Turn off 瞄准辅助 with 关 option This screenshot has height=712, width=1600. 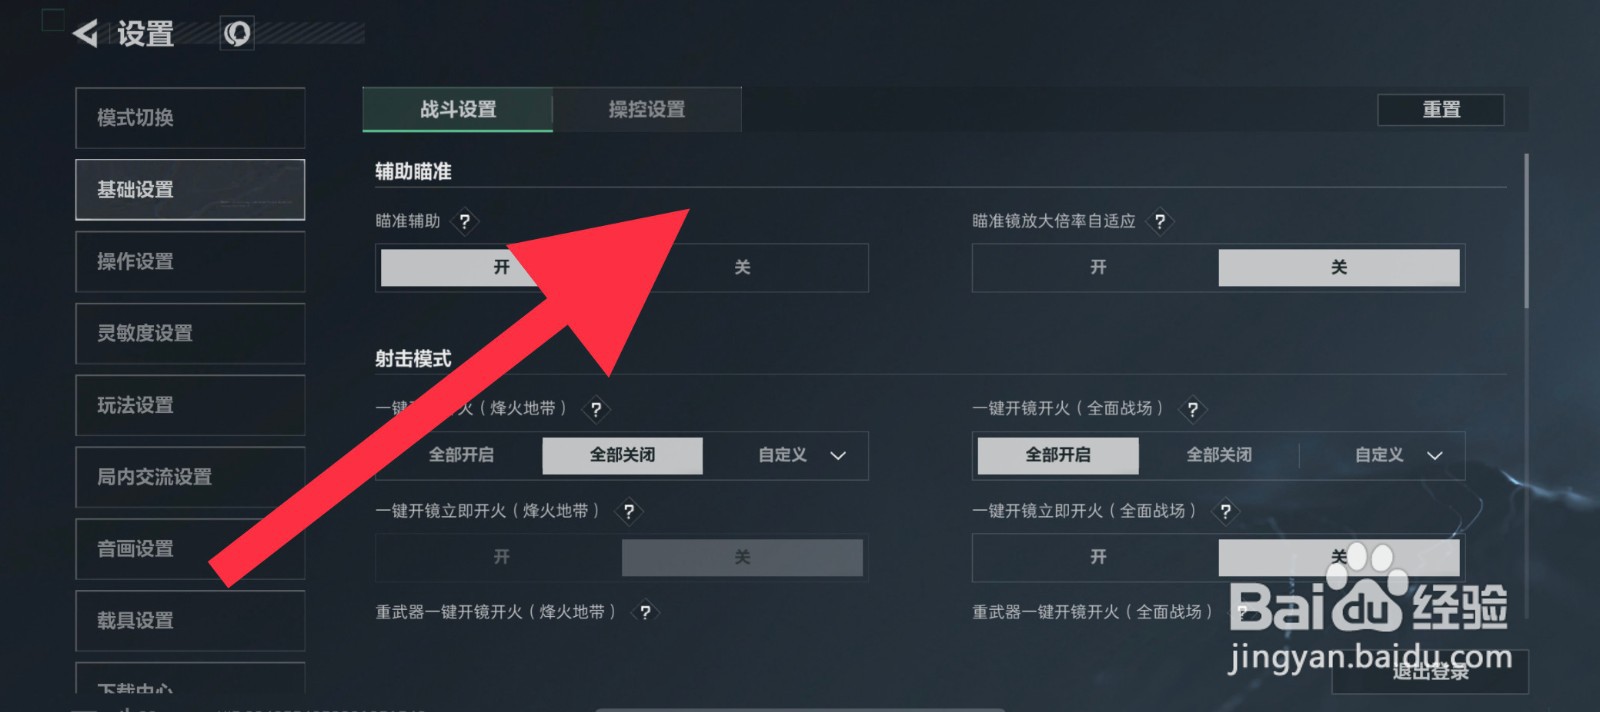click(742, 267)
